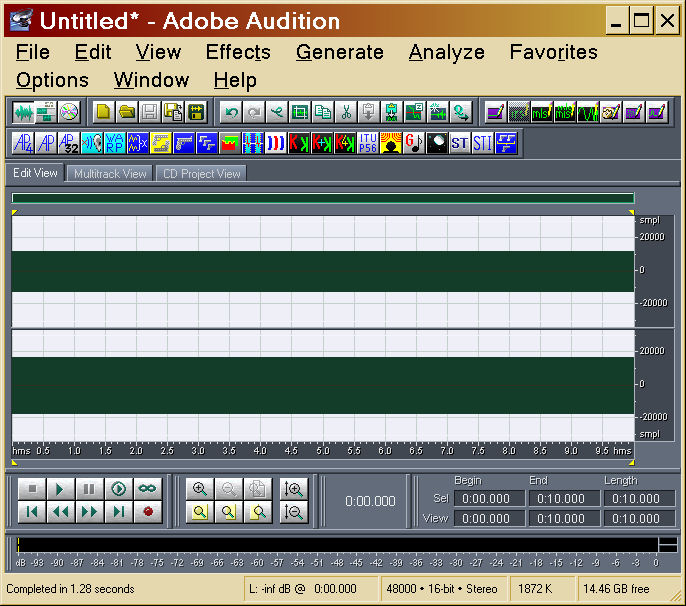Click the Fast Forward button
Screen dimensions: 686x606
point(90,511)
